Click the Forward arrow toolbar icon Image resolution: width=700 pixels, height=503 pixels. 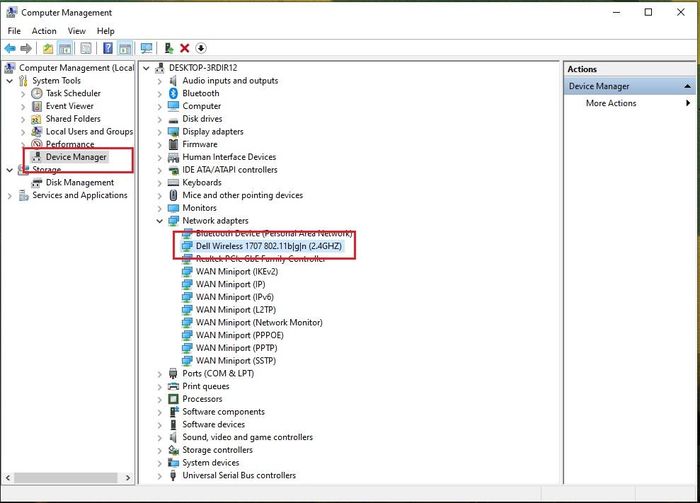[x=26, y=48]
